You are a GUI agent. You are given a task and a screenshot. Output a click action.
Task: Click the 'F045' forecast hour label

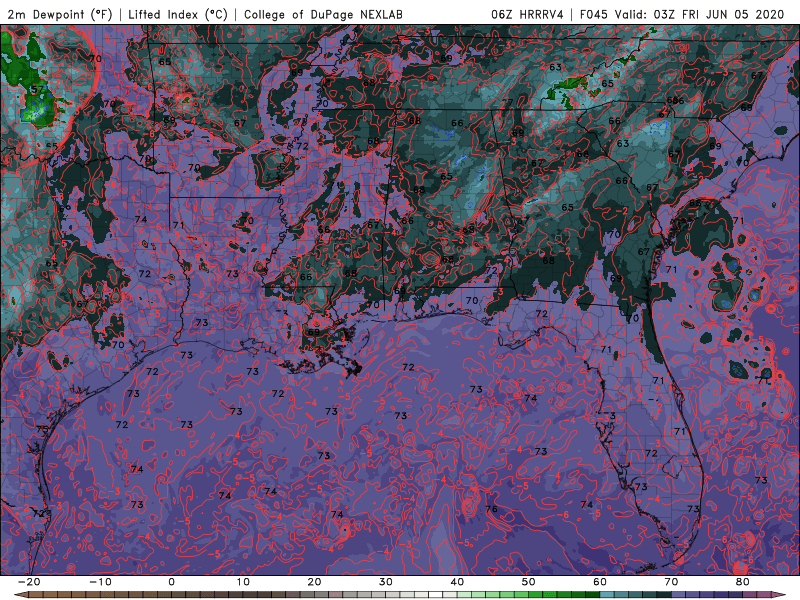(x=594, y=14)
